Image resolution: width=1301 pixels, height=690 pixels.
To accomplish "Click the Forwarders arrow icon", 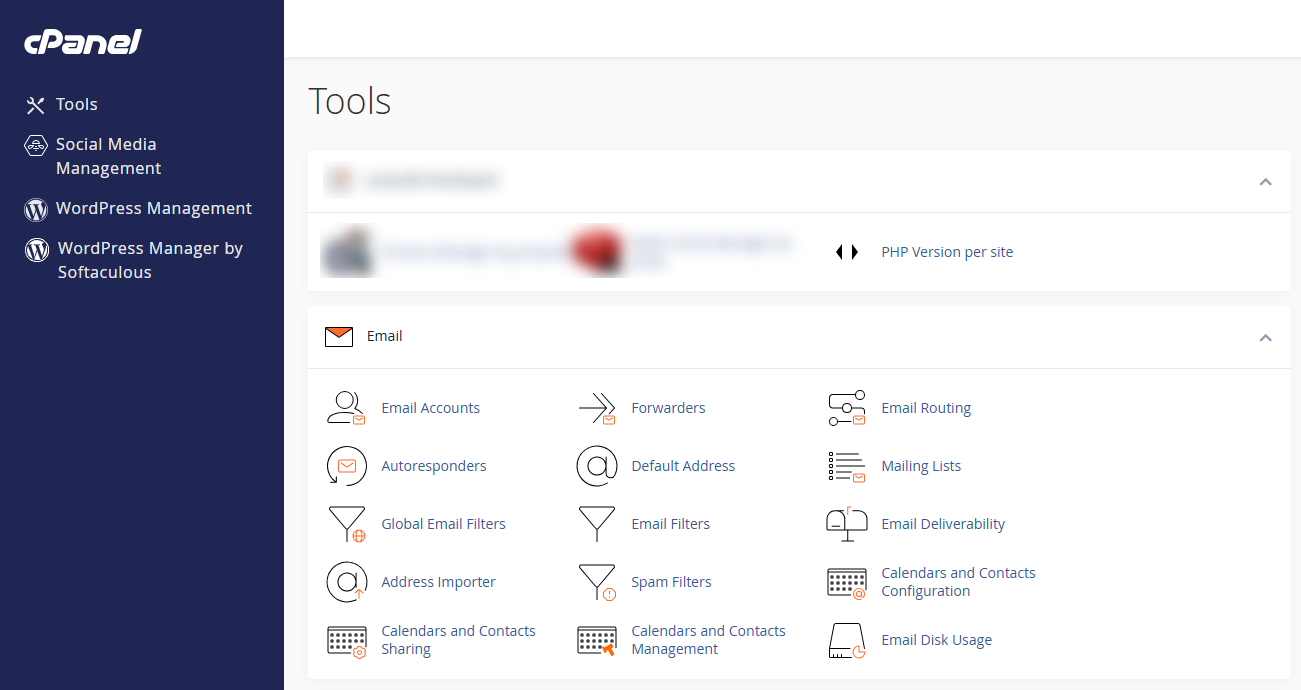I will click(597, 408).
